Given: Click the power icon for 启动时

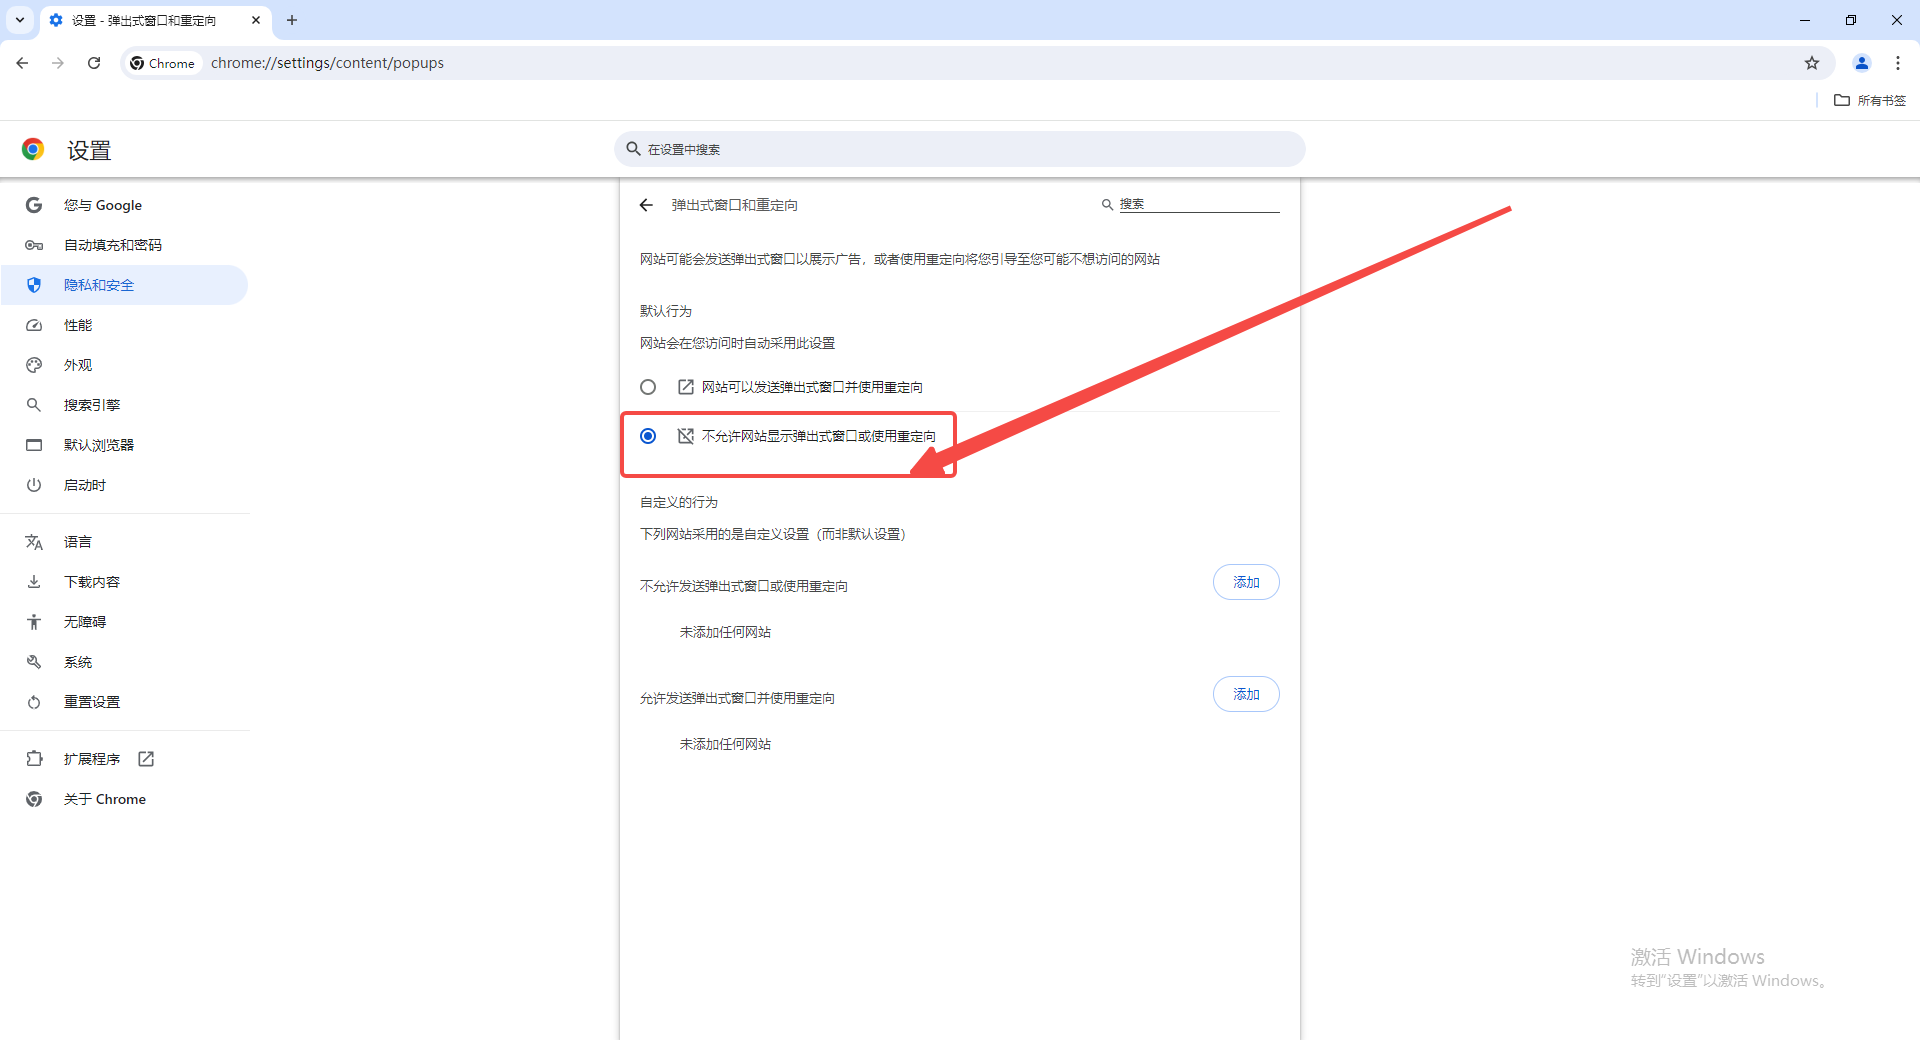Looking at the screenshot, I should [34, 485].
